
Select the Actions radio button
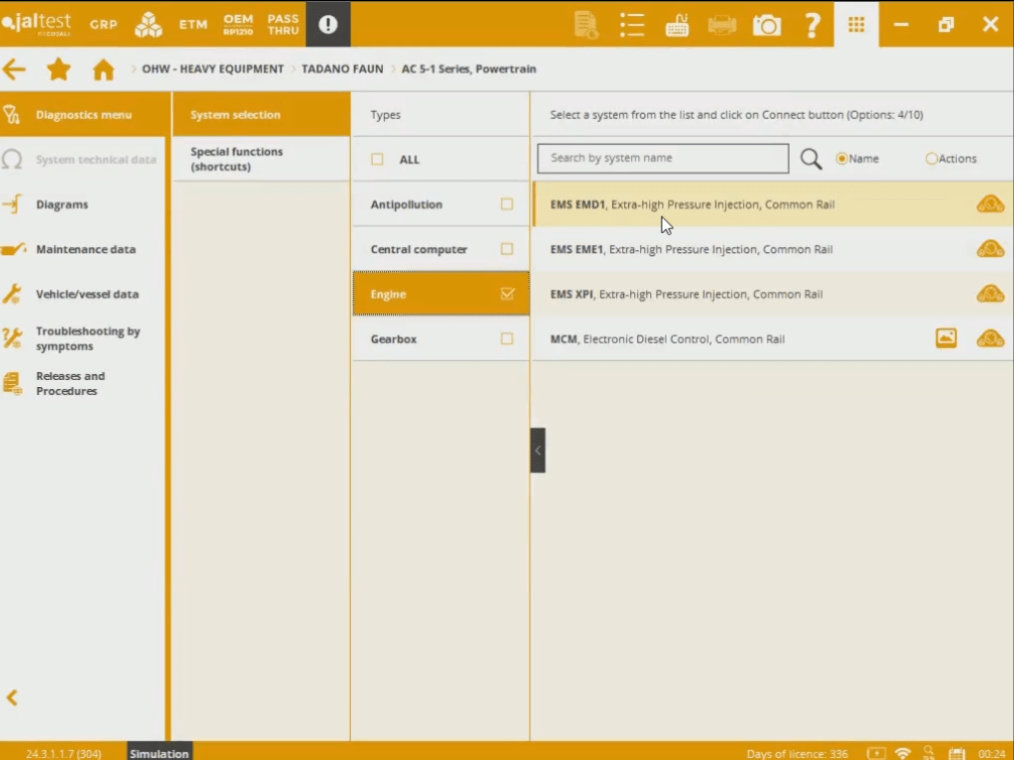coord(931,158)
